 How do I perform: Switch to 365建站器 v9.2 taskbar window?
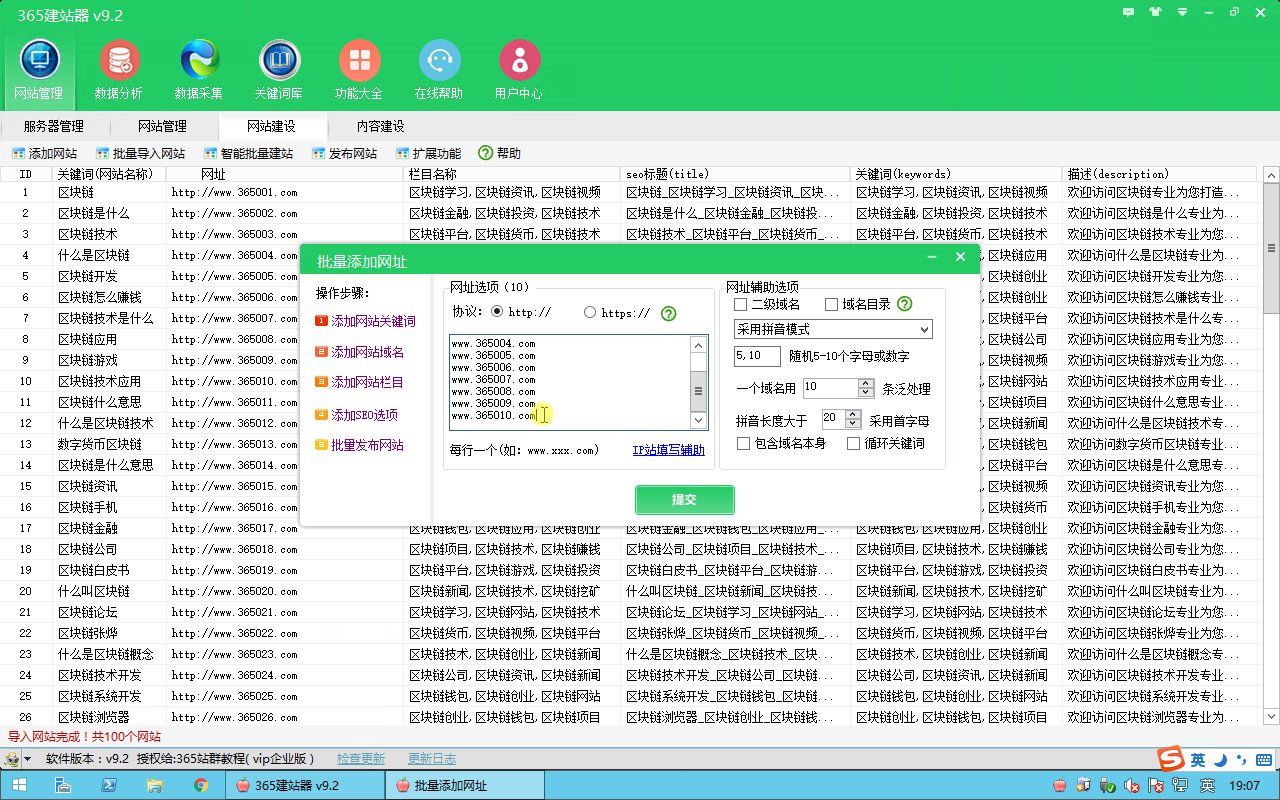tap(306, 785)
